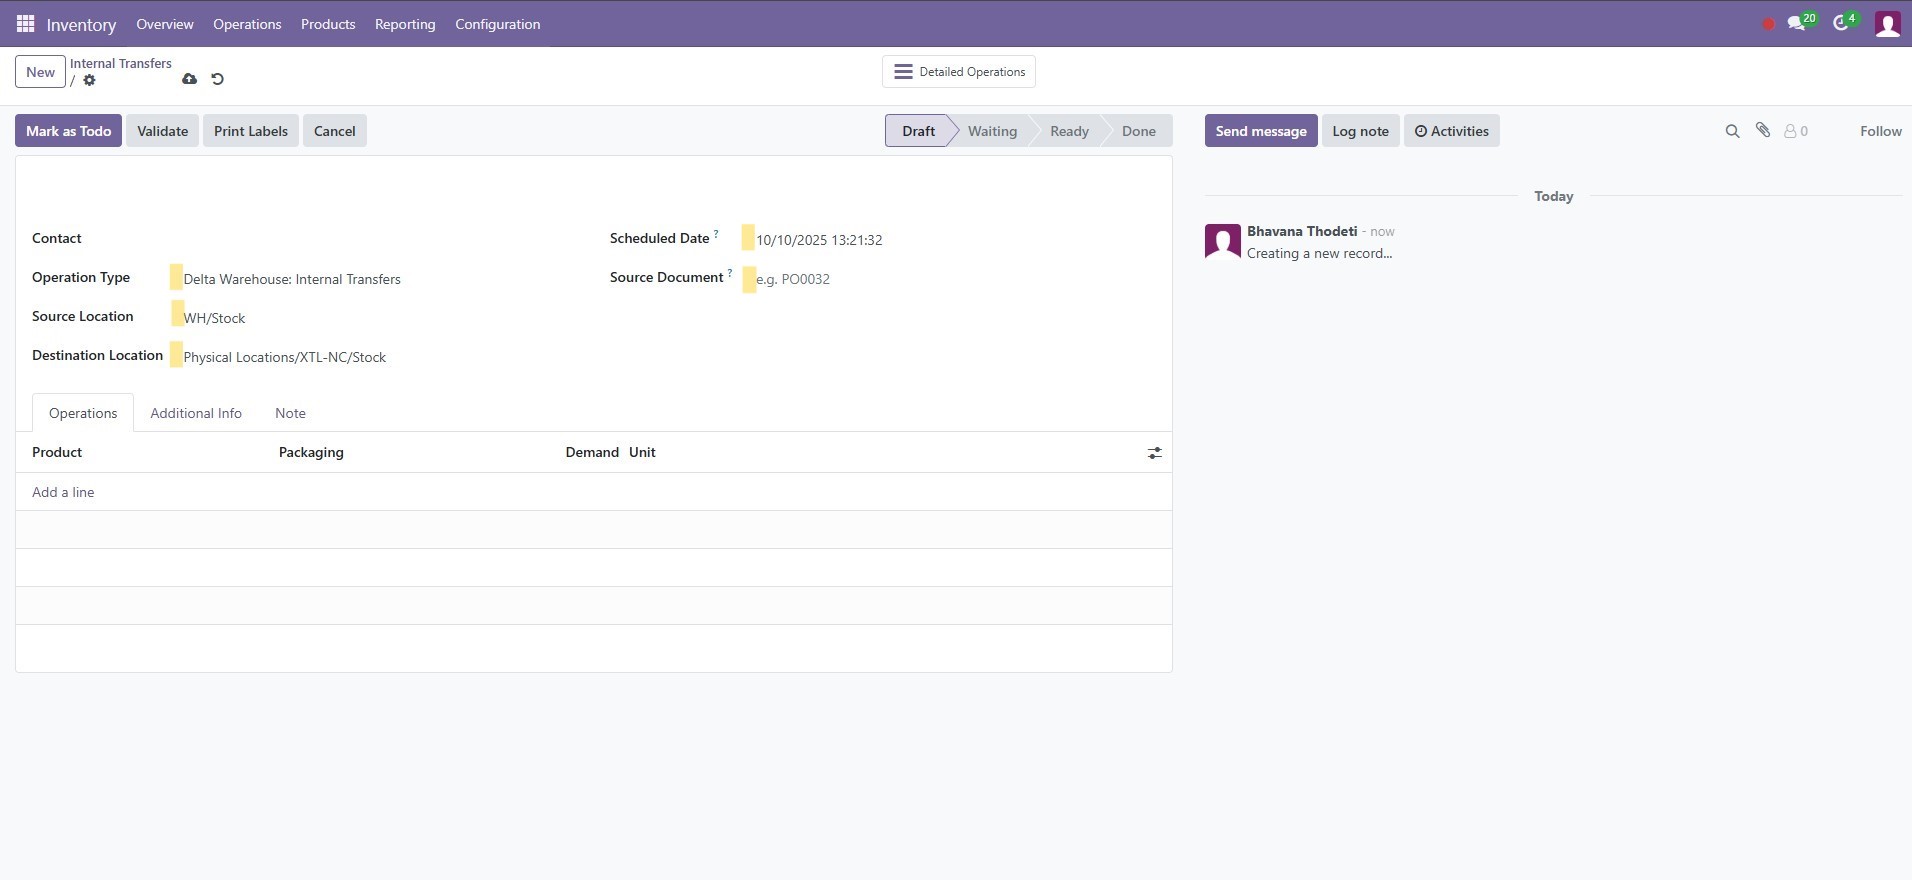
Task: Click the Mark as Todo button
Action: point(68,131)
